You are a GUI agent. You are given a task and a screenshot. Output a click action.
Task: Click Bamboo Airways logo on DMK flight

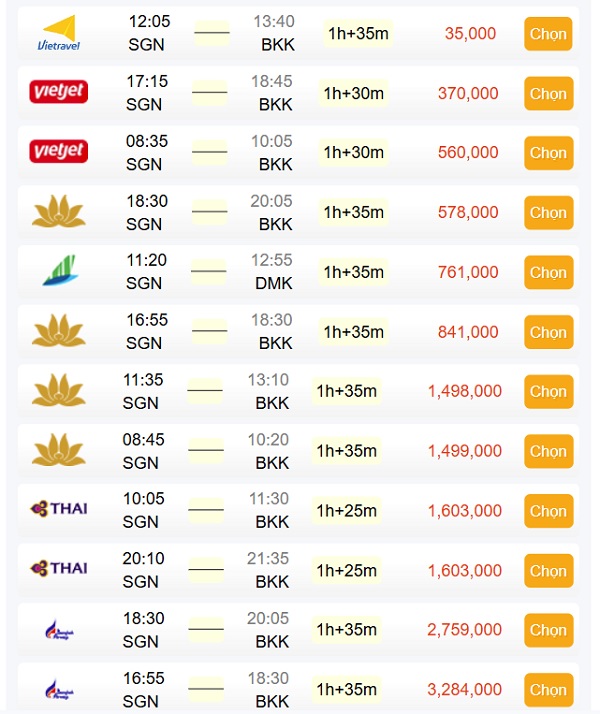point(59,270)
